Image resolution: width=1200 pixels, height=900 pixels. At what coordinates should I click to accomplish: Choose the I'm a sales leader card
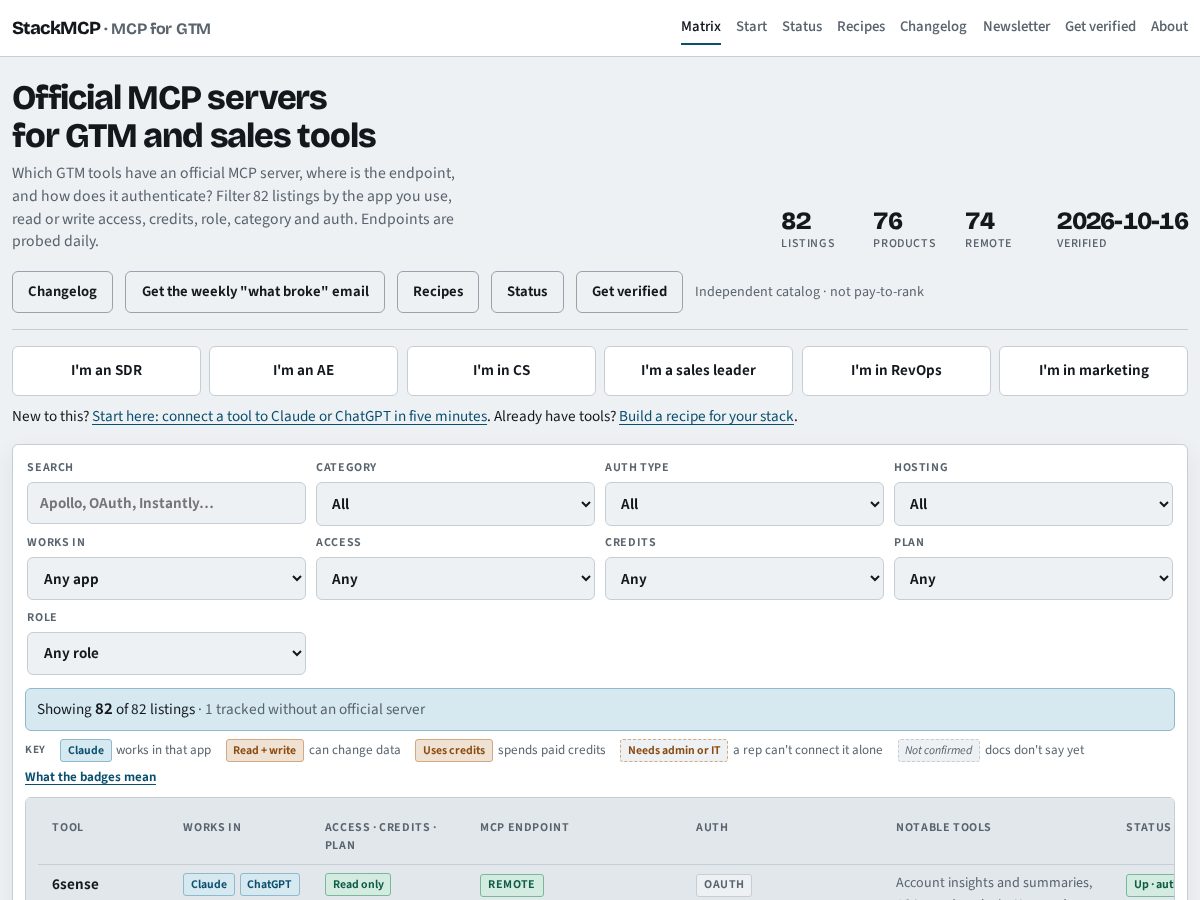pyautogui.click(x=698, y=371)
